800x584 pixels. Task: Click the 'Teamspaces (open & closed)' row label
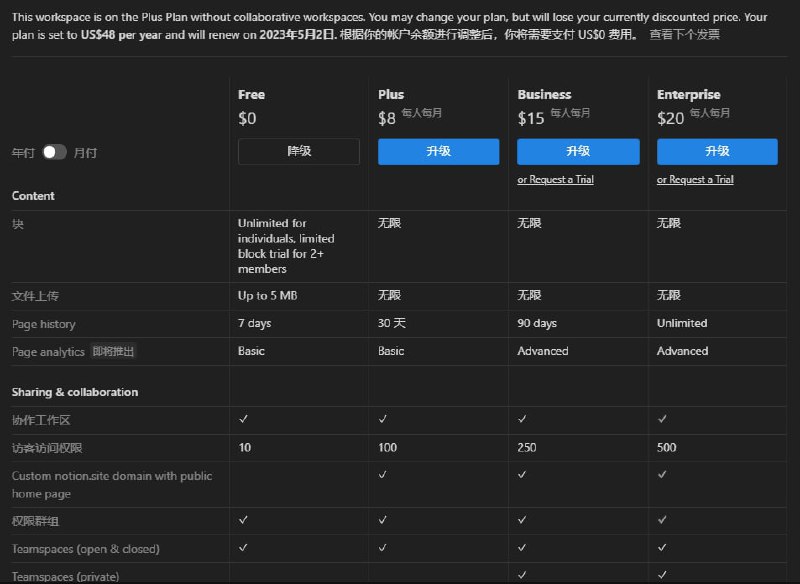86,549
